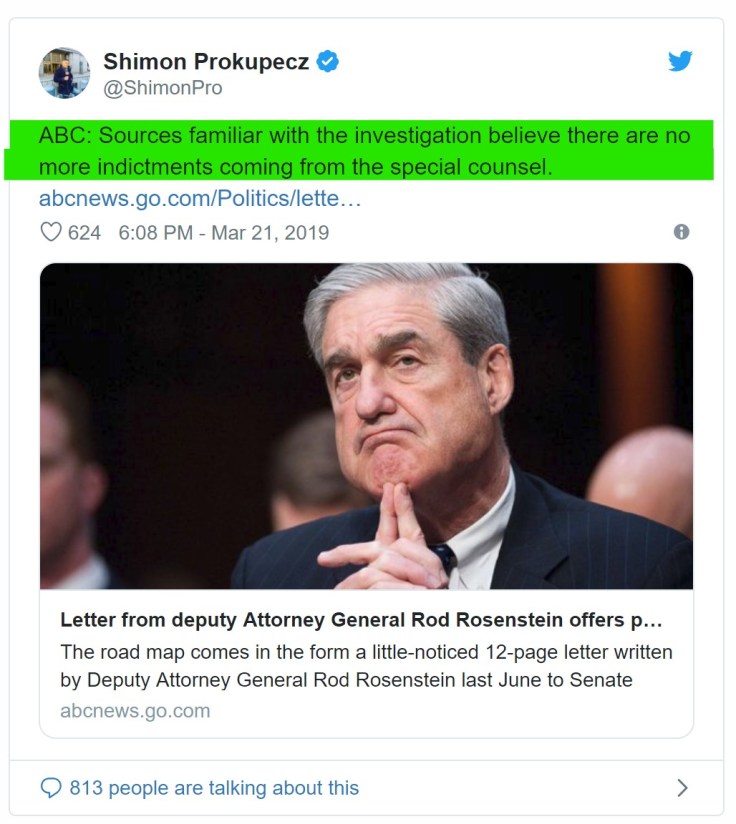
Task: Click tweet line starting 'ABC: Sources familiar'
Action: click(364, 136)
